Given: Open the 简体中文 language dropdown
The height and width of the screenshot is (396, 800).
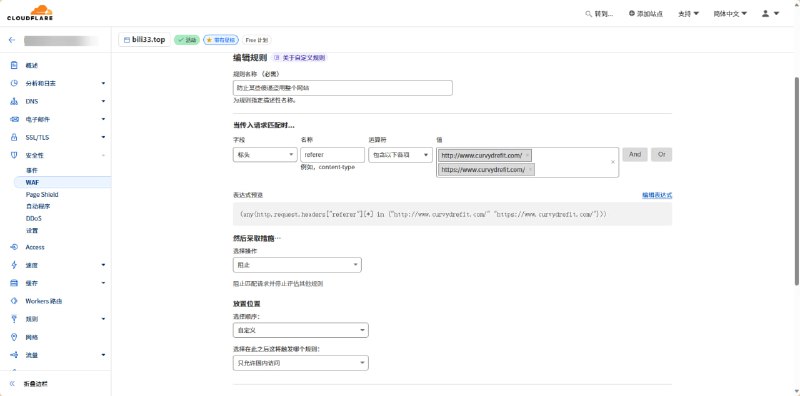Looking at the screenshot, I should point(730,14).
